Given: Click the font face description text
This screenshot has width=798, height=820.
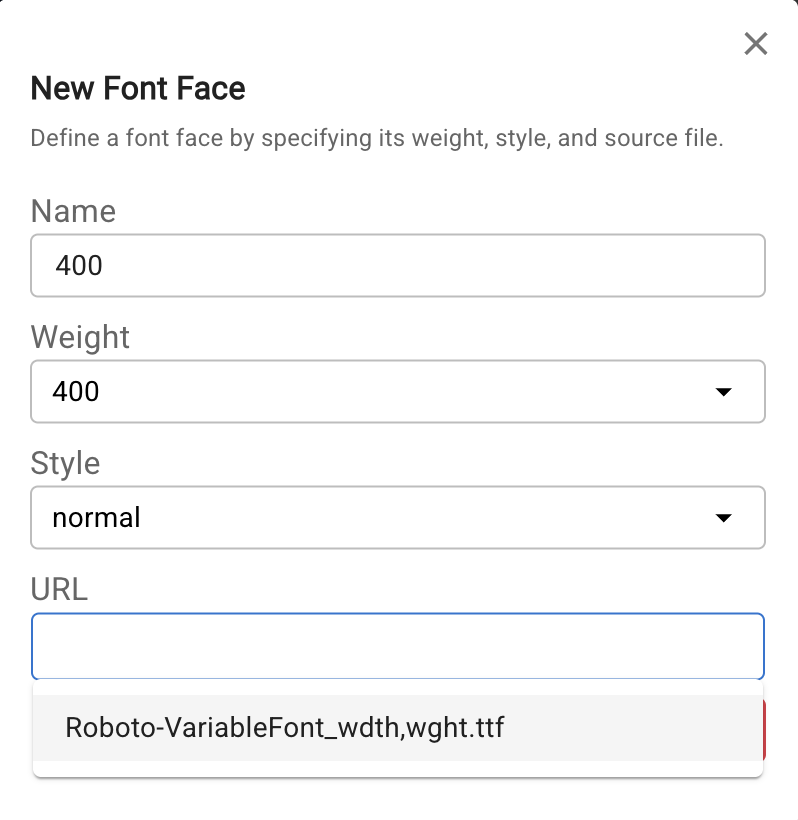Looking at the screenshot, I should [376, 138].
